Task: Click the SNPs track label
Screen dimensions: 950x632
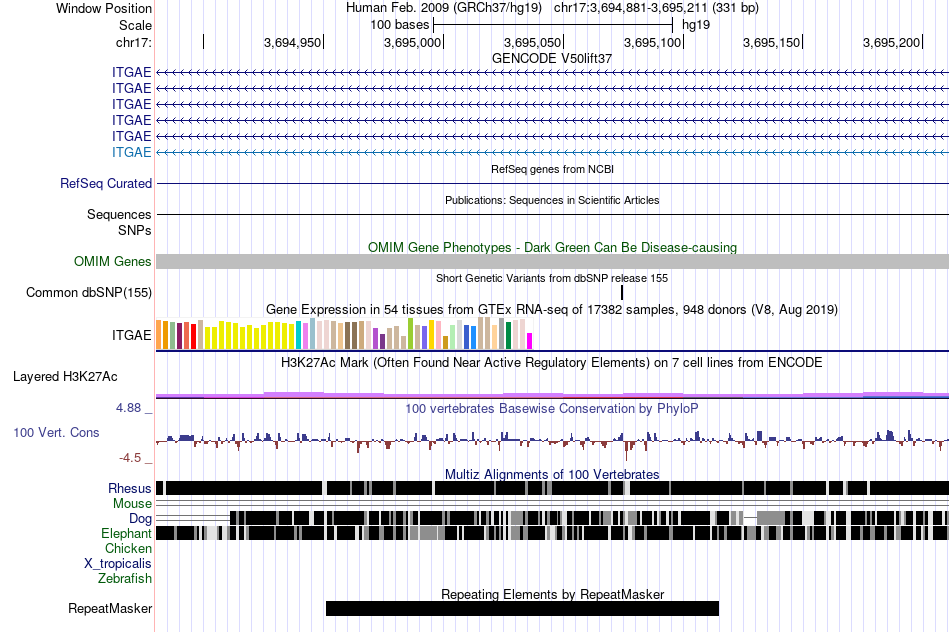Action: pos(135,230)
